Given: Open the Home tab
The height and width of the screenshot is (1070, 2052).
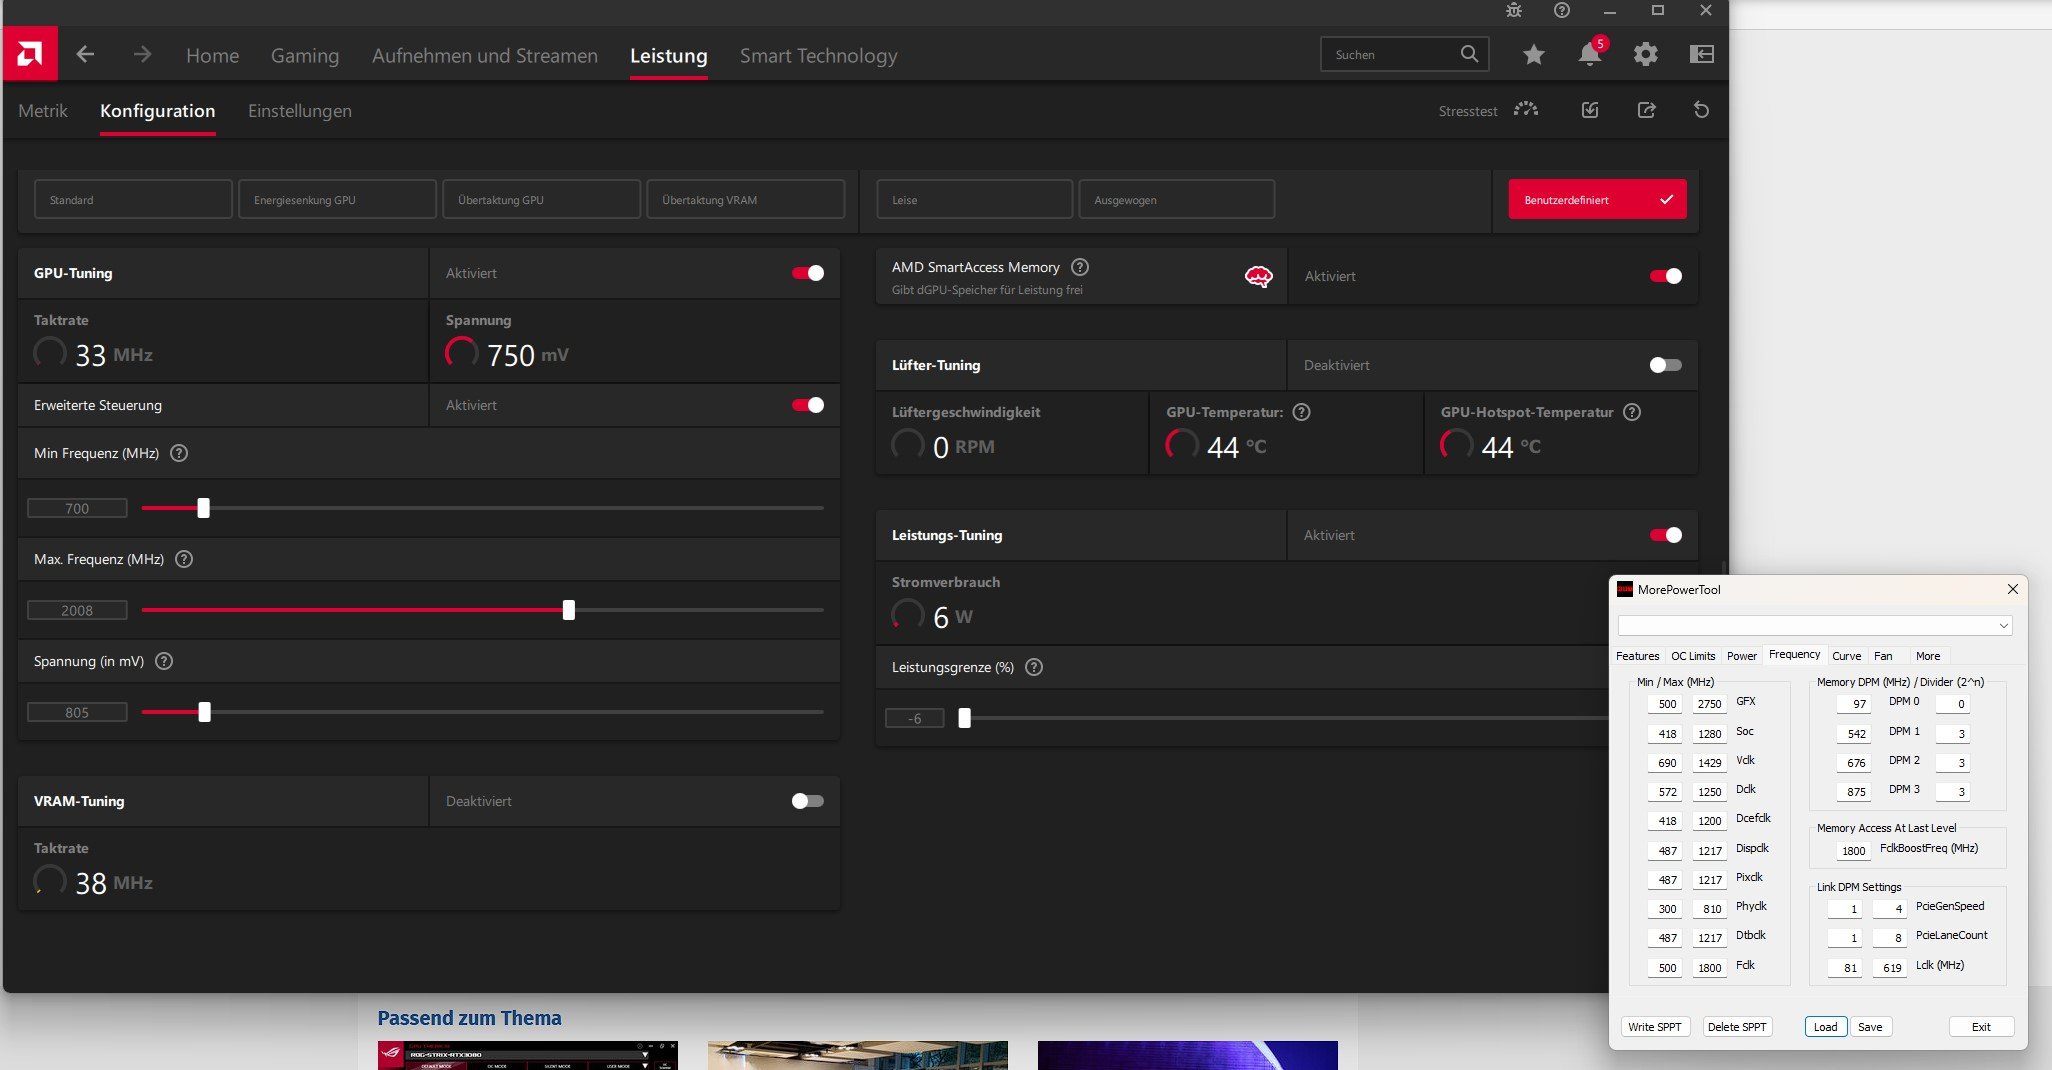Looking at the screenshot, I should tap(212, 56).
